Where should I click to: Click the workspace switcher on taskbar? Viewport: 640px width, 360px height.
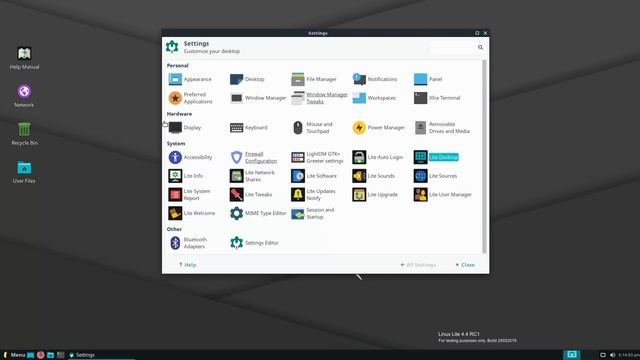click(571, 355)
